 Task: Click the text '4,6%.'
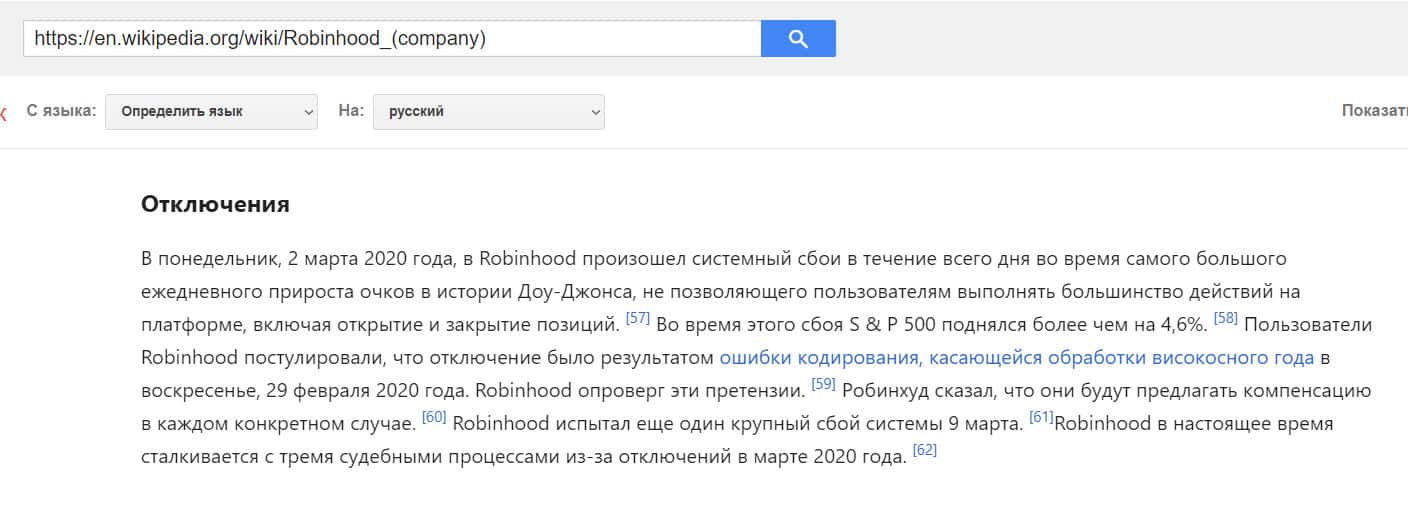[x=1182, y=325]
